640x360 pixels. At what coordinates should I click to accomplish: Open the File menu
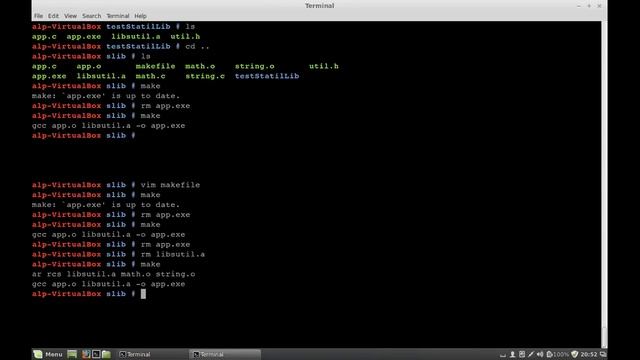point(38,16)
